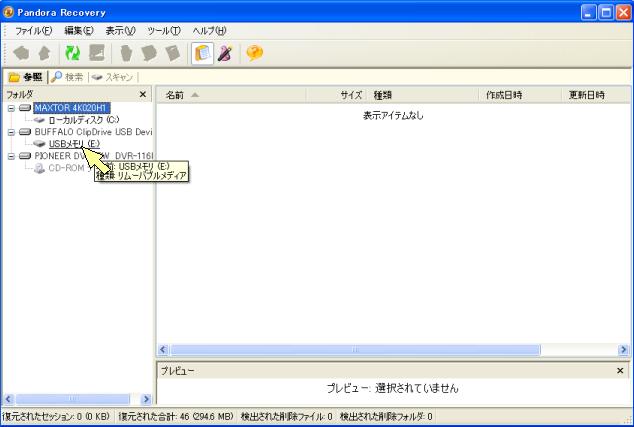The width and height of the screenshot is (634, 427).
Task: Click folder panel scrollbar right arrow
Action: [x=146, y=399]
